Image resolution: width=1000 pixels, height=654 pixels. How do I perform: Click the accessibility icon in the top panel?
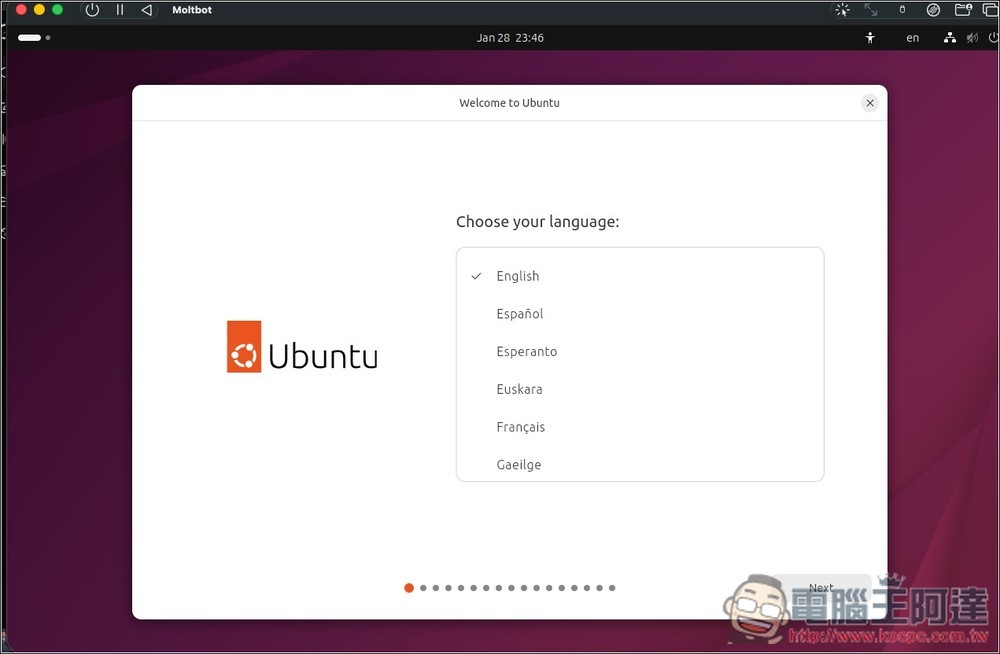(x=869, y=37)
